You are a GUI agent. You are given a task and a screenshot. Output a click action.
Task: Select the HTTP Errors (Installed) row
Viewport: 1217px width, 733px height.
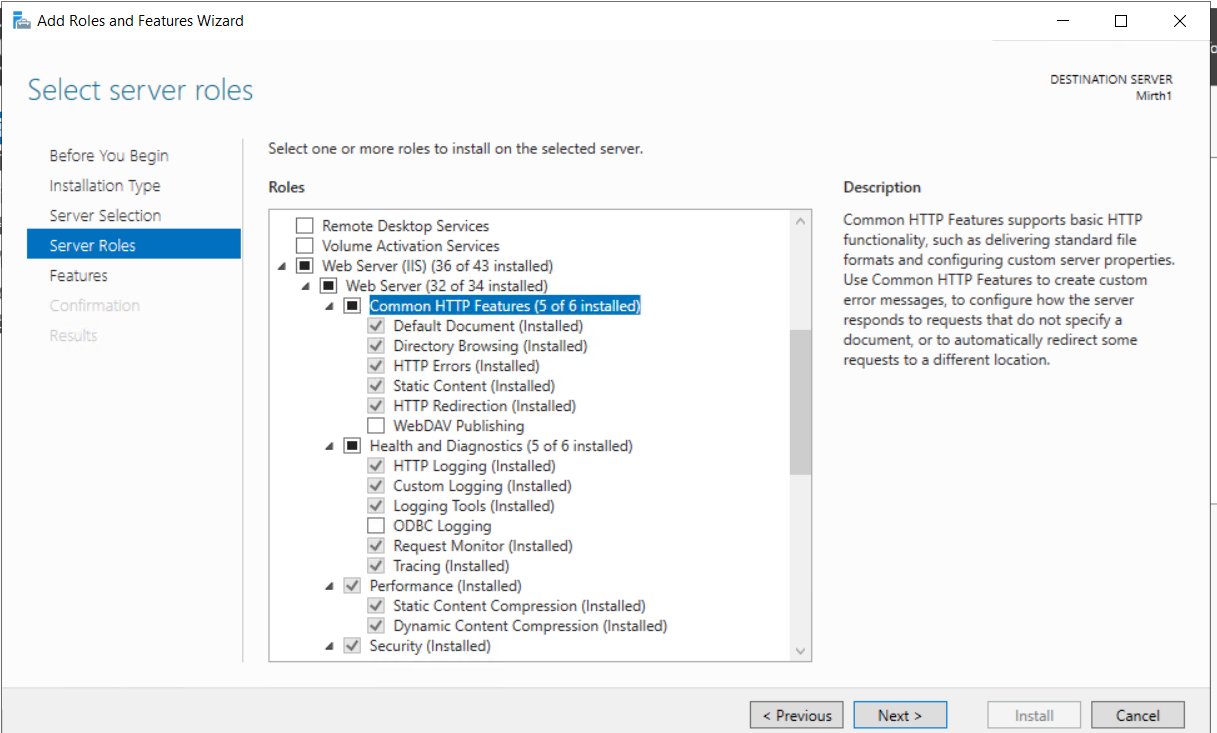[466, 366]
